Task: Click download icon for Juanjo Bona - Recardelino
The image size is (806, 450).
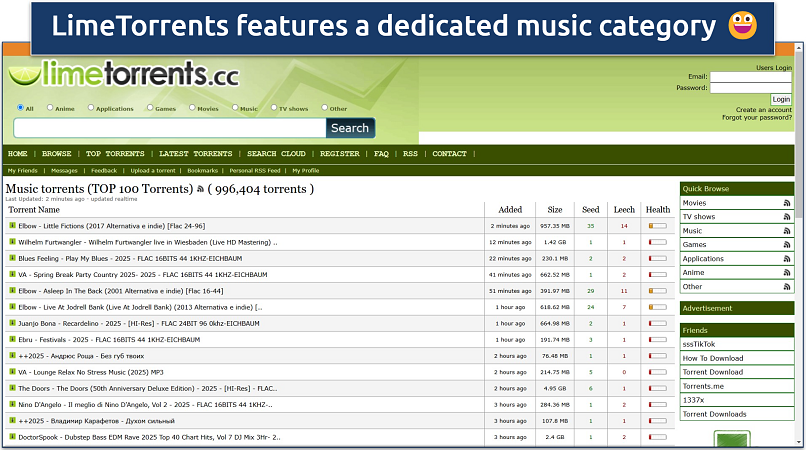Action: tap(12, 323)
